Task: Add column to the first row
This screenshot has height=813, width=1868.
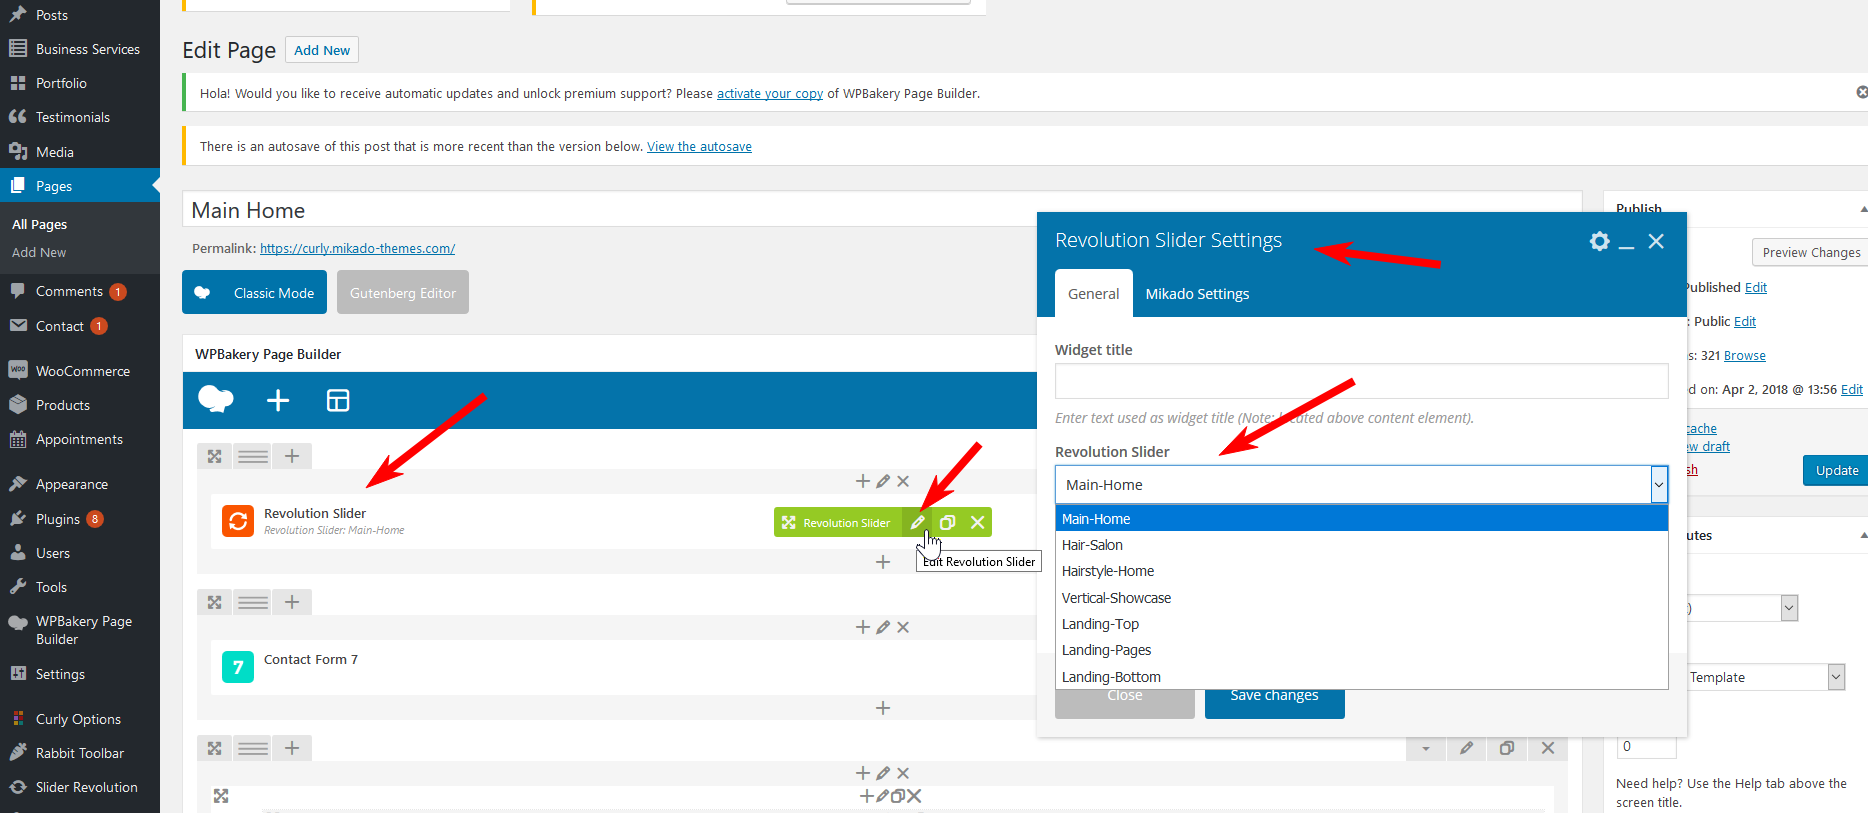Action: pos(292,456)
